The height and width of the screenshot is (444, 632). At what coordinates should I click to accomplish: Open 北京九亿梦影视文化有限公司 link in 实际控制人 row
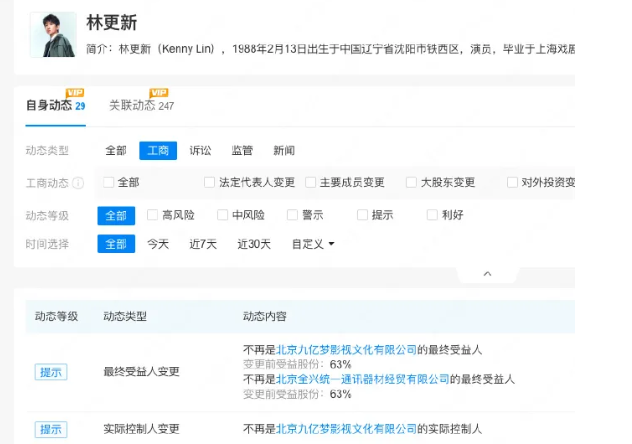(x=346, y=429)
